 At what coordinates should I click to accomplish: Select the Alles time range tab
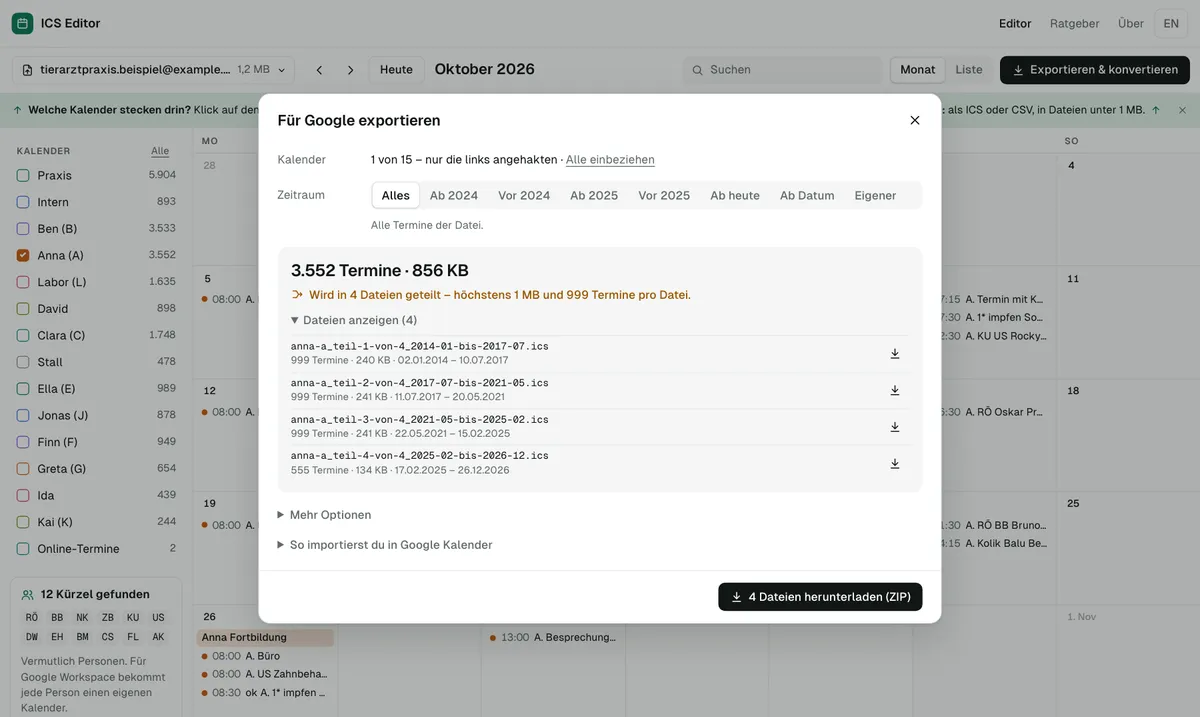pos(396,195)
